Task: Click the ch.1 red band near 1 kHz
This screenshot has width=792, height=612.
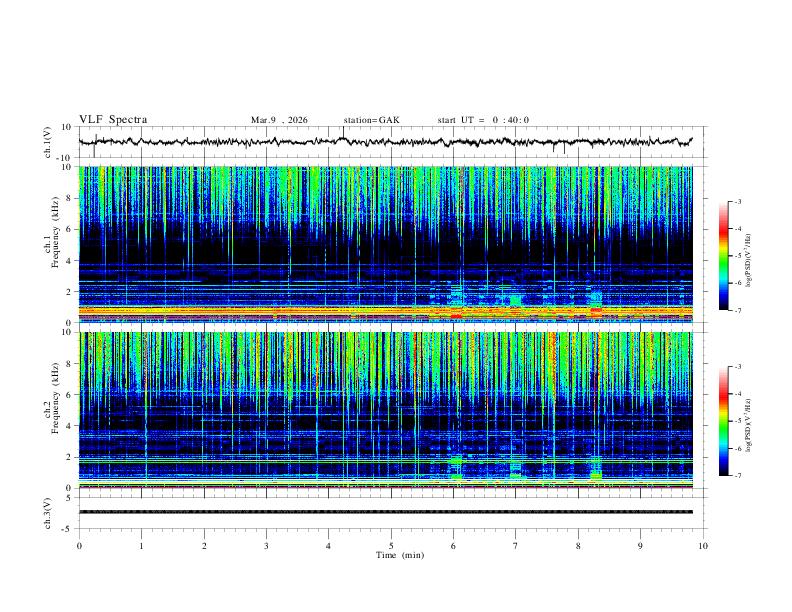Action: click(386, 310)
